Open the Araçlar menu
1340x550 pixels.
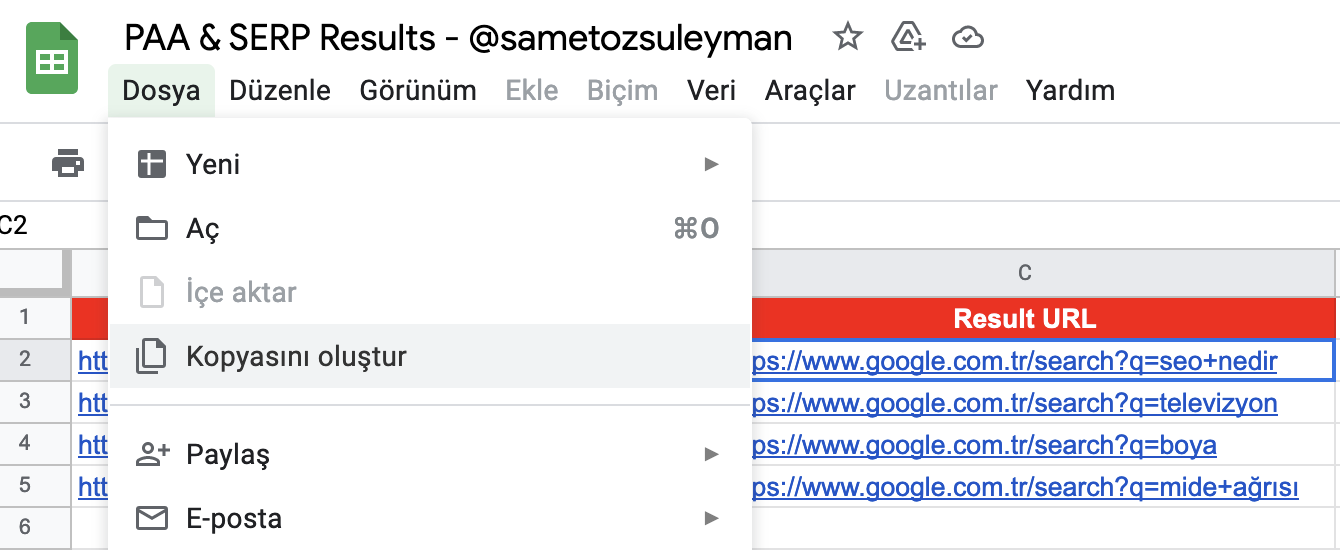(810, 91)
